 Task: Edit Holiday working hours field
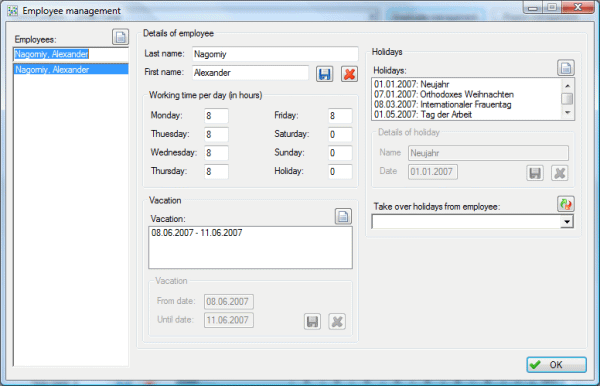pos(340,171)
